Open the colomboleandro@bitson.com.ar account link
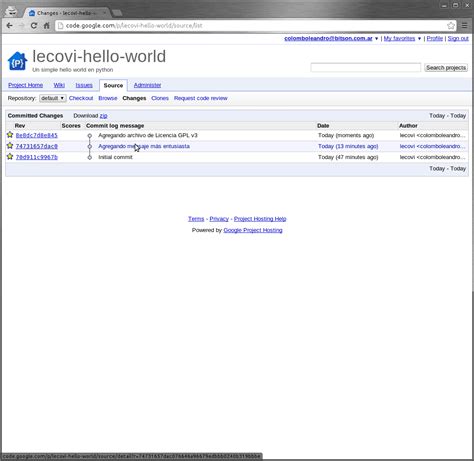The image size is (474, 461). coord(328,39)
